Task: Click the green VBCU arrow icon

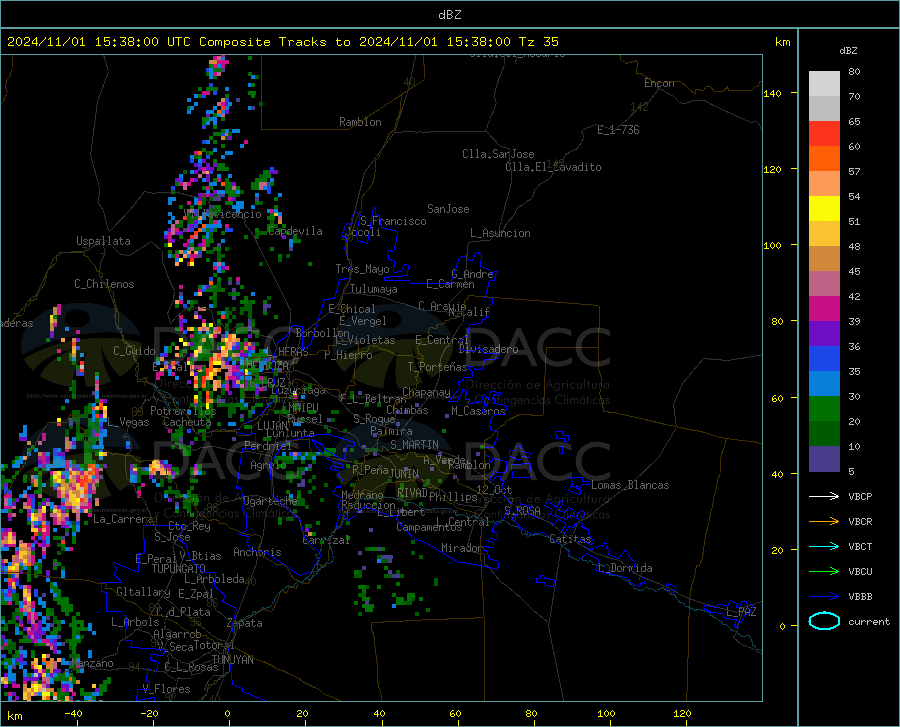Action: pyautogui.click(x=824, y=572)
